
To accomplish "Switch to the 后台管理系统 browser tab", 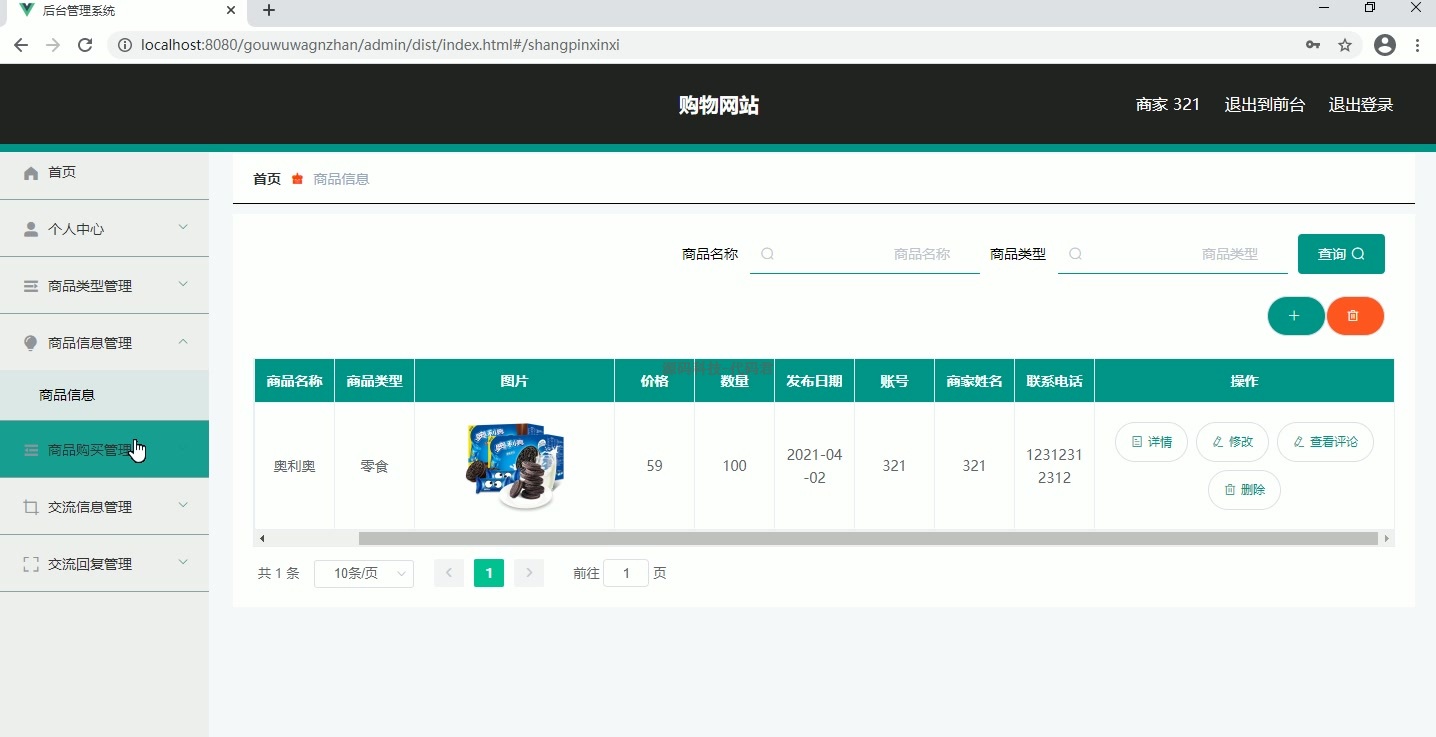I will [x=120, y=11].
